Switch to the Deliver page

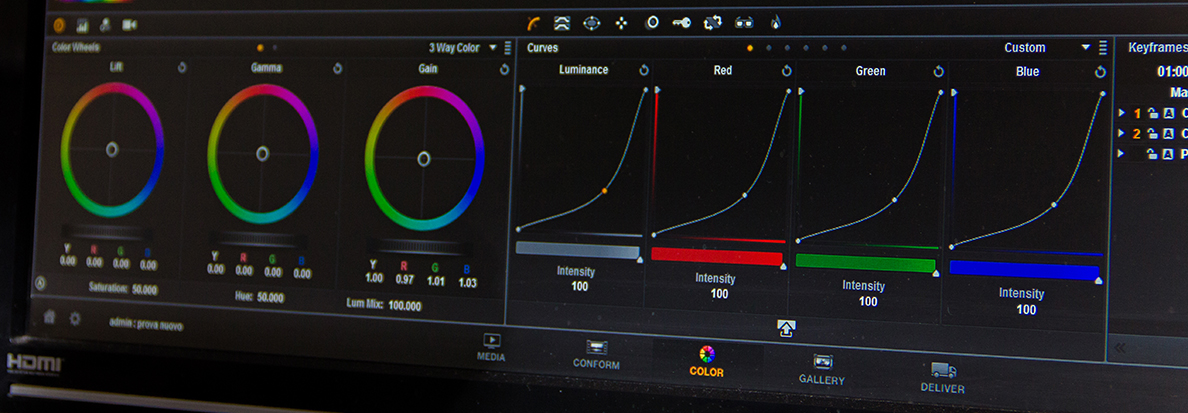pyautogui.click(x=942, y=377)
